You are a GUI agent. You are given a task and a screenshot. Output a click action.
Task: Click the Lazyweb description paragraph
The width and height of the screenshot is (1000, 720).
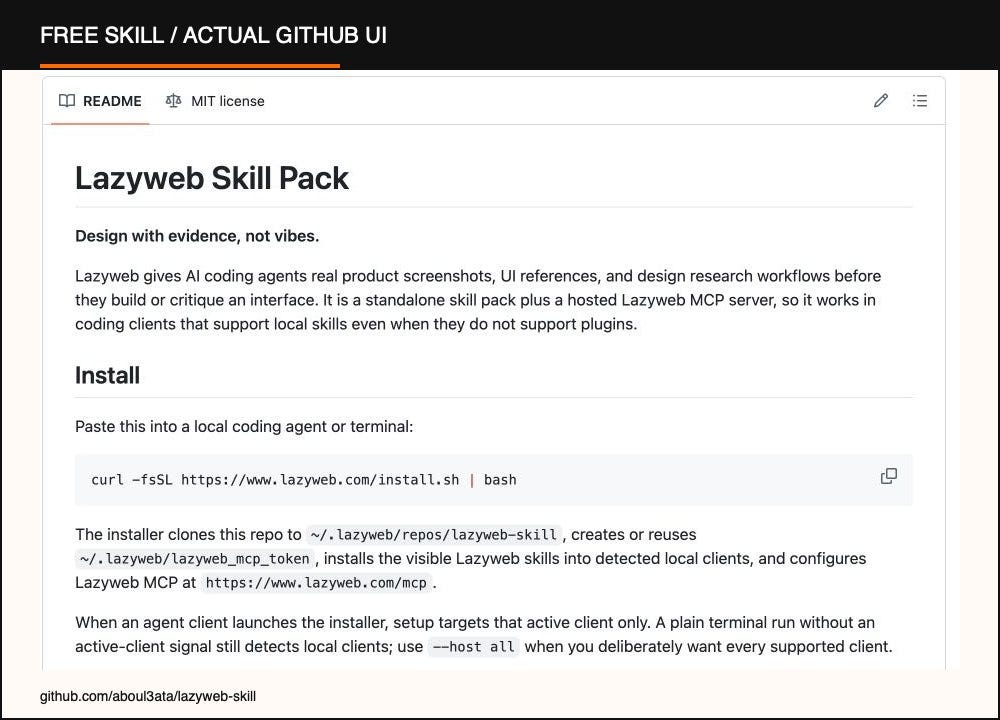click(478, 300)
